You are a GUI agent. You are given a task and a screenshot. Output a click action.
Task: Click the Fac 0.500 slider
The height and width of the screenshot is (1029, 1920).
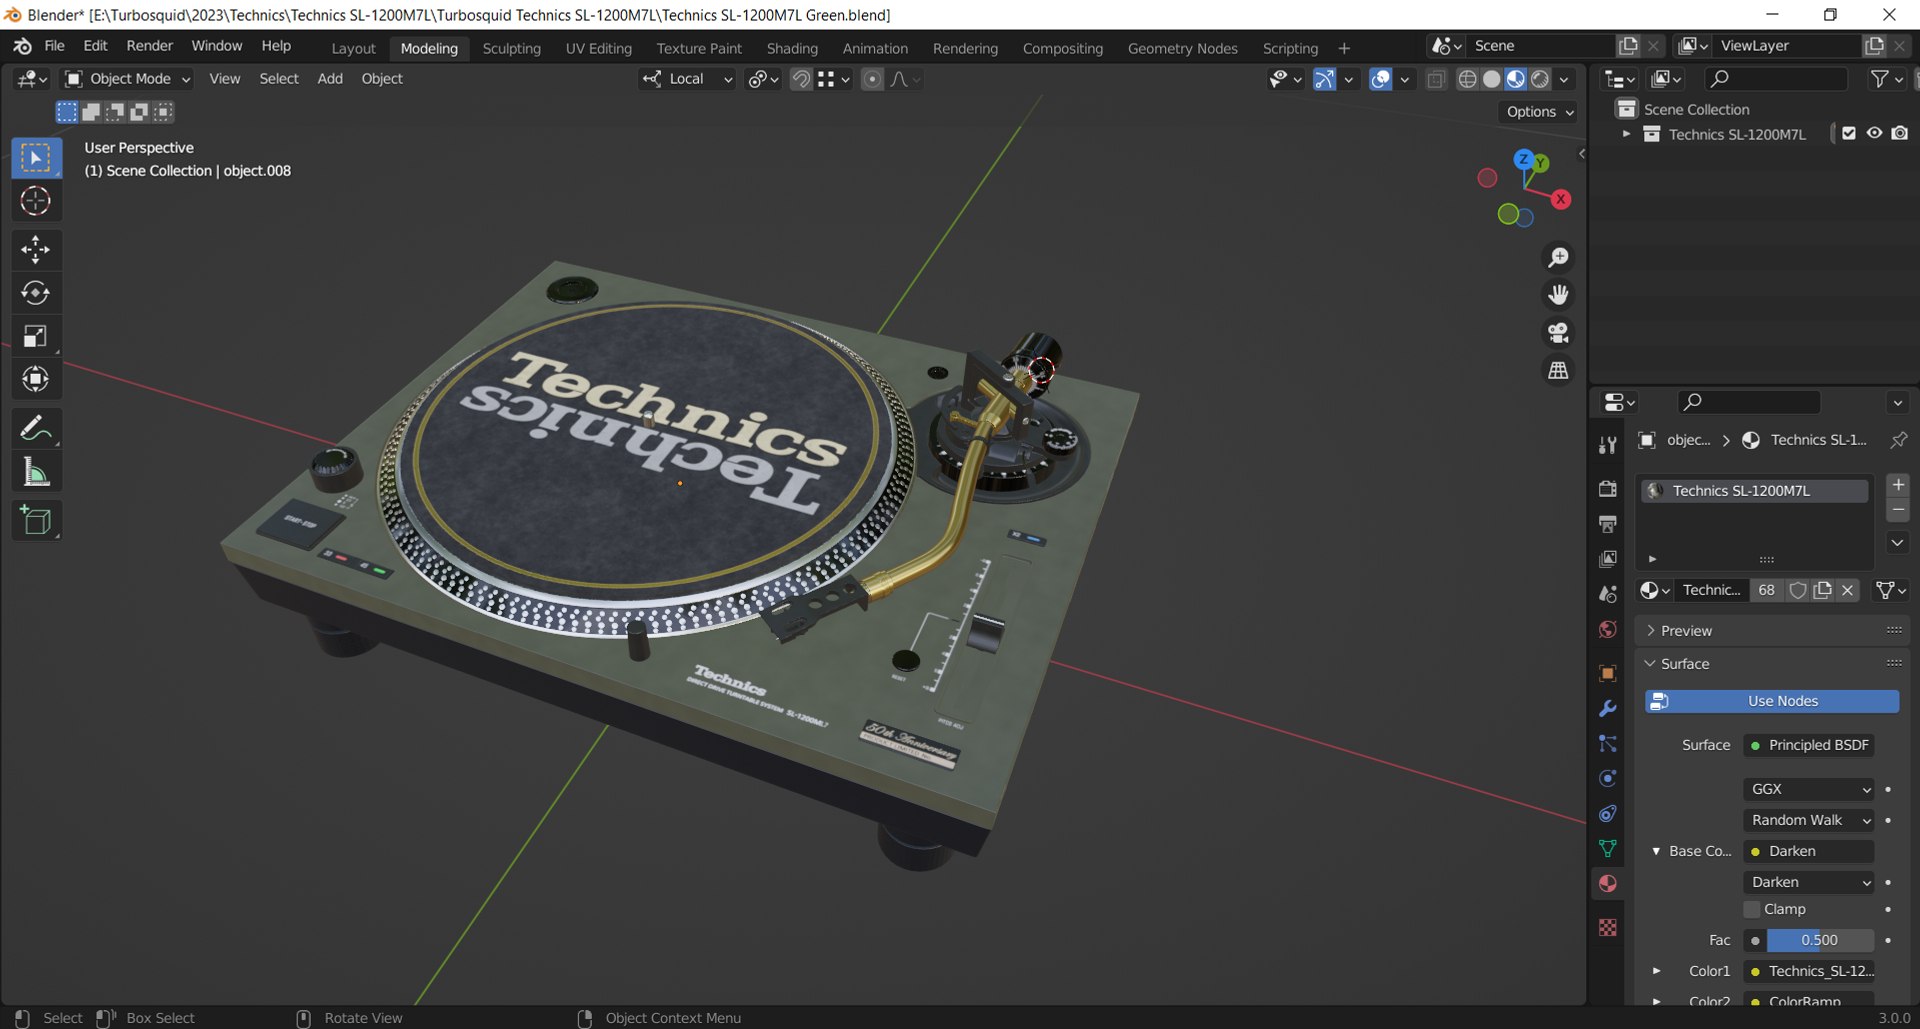point(1820,940)
